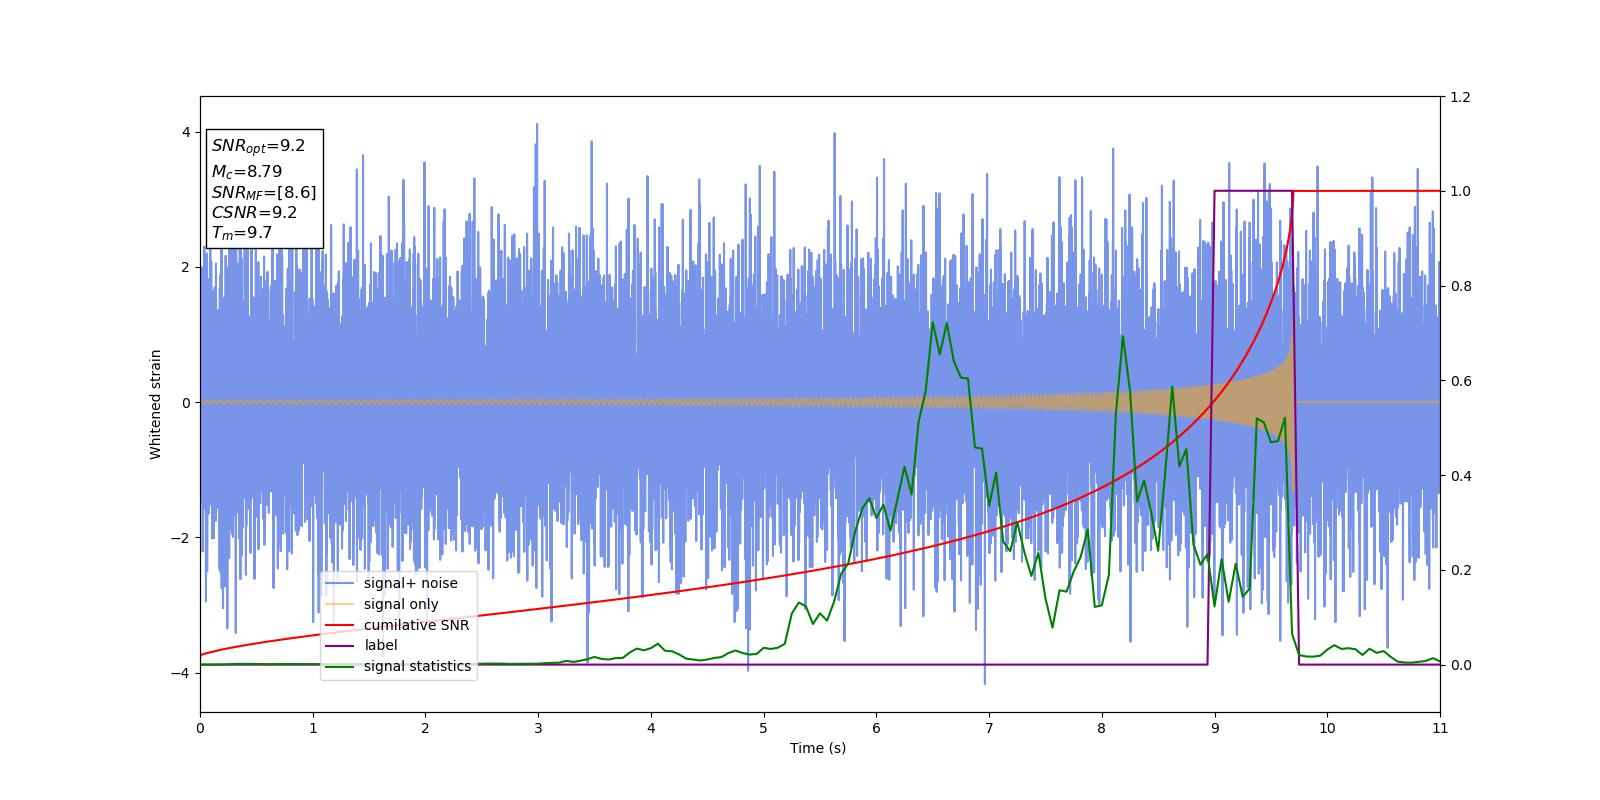This screenshot has width=1600, height=800.
Task: Click the CSNR=9.2 annotation text
Action: pyautogui.click(x=254, y=212)
